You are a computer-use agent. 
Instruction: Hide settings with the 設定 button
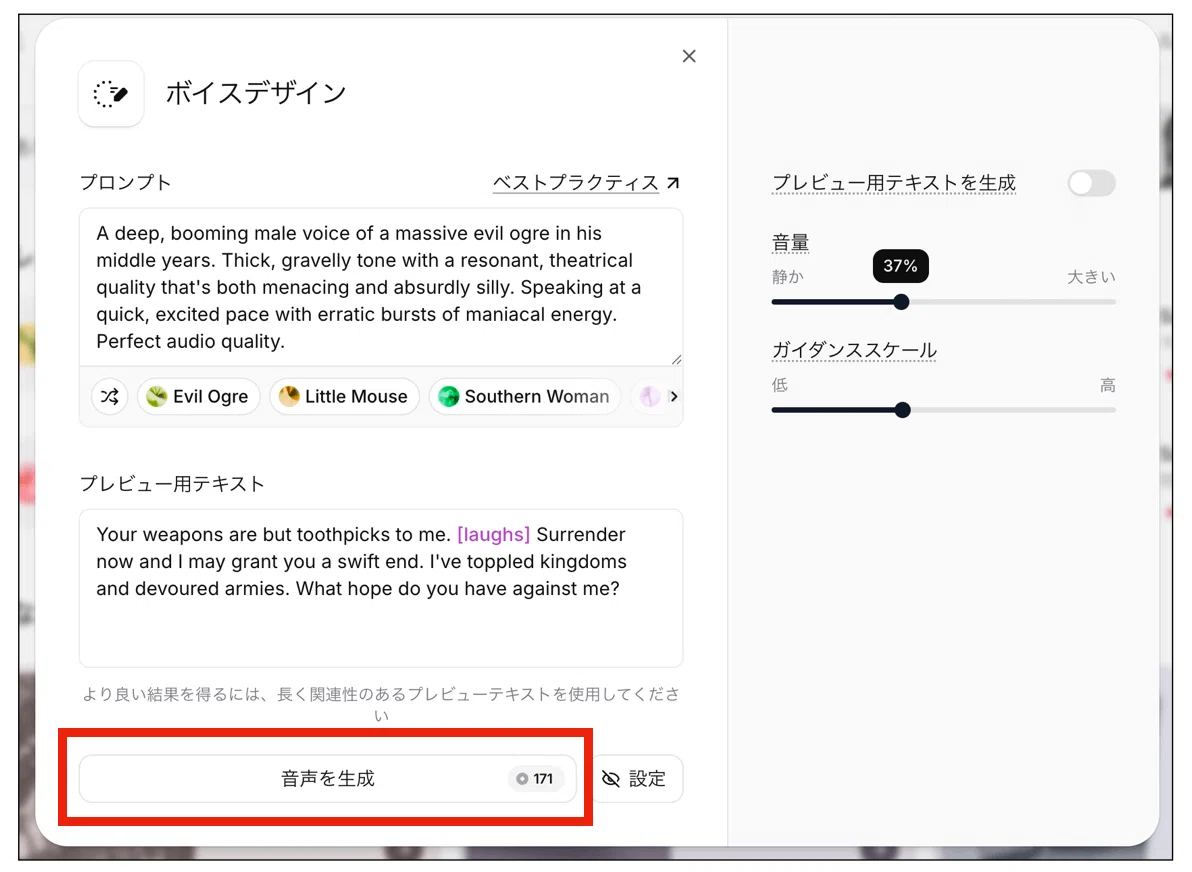click(636, 778)
